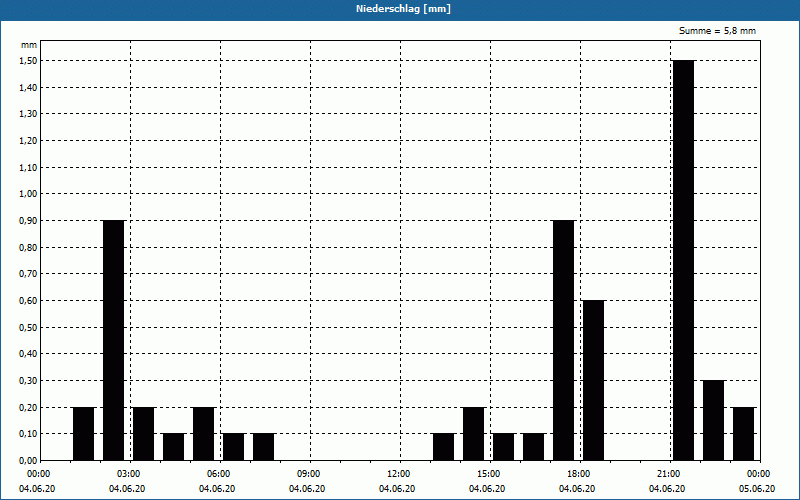Select the 06:00 time label
The width and height of the screenshot is (800, 500).
219,474
